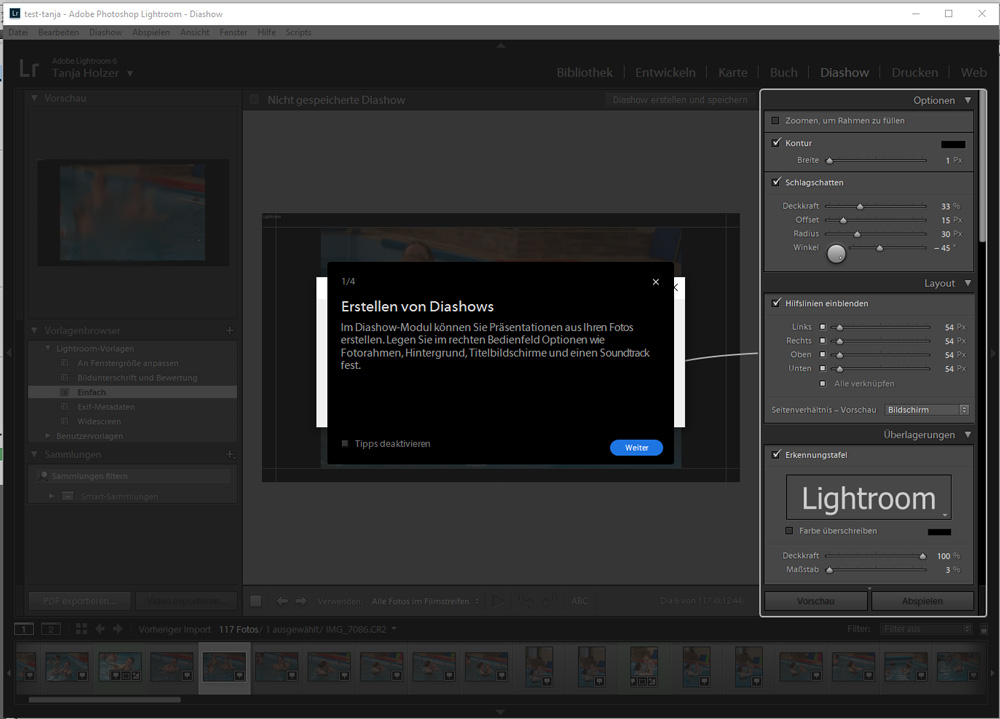Uncheck the Kontur checkbox

(776, 143)
